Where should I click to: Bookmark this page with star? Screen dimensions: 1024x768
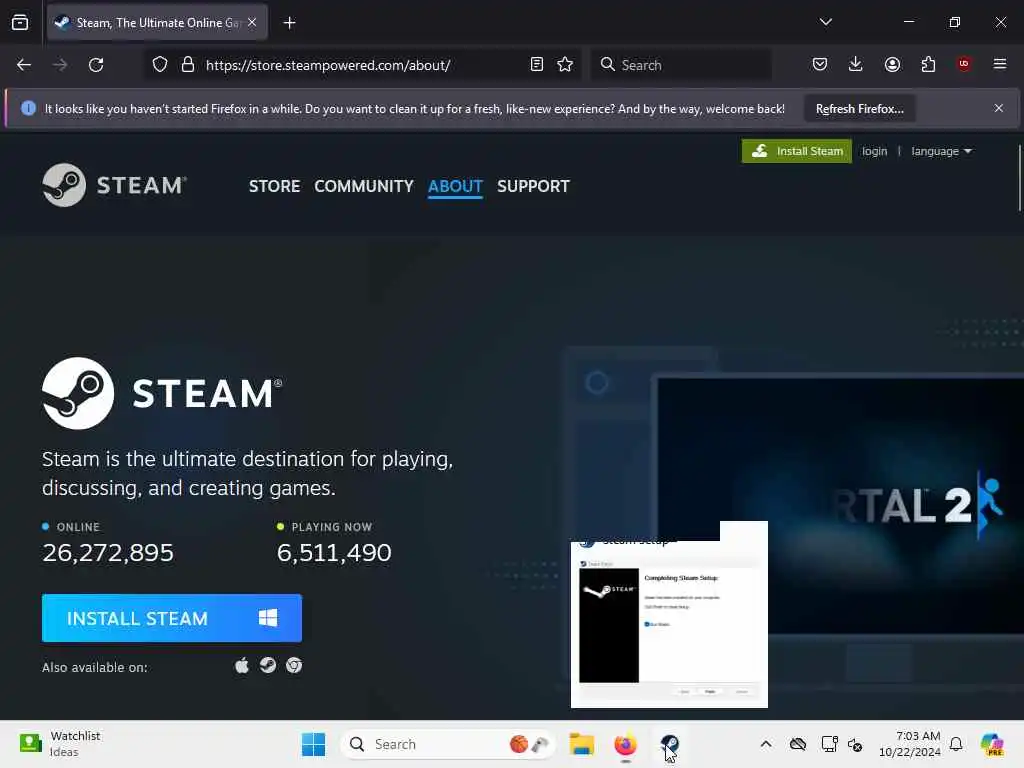[x=565, y=65]
